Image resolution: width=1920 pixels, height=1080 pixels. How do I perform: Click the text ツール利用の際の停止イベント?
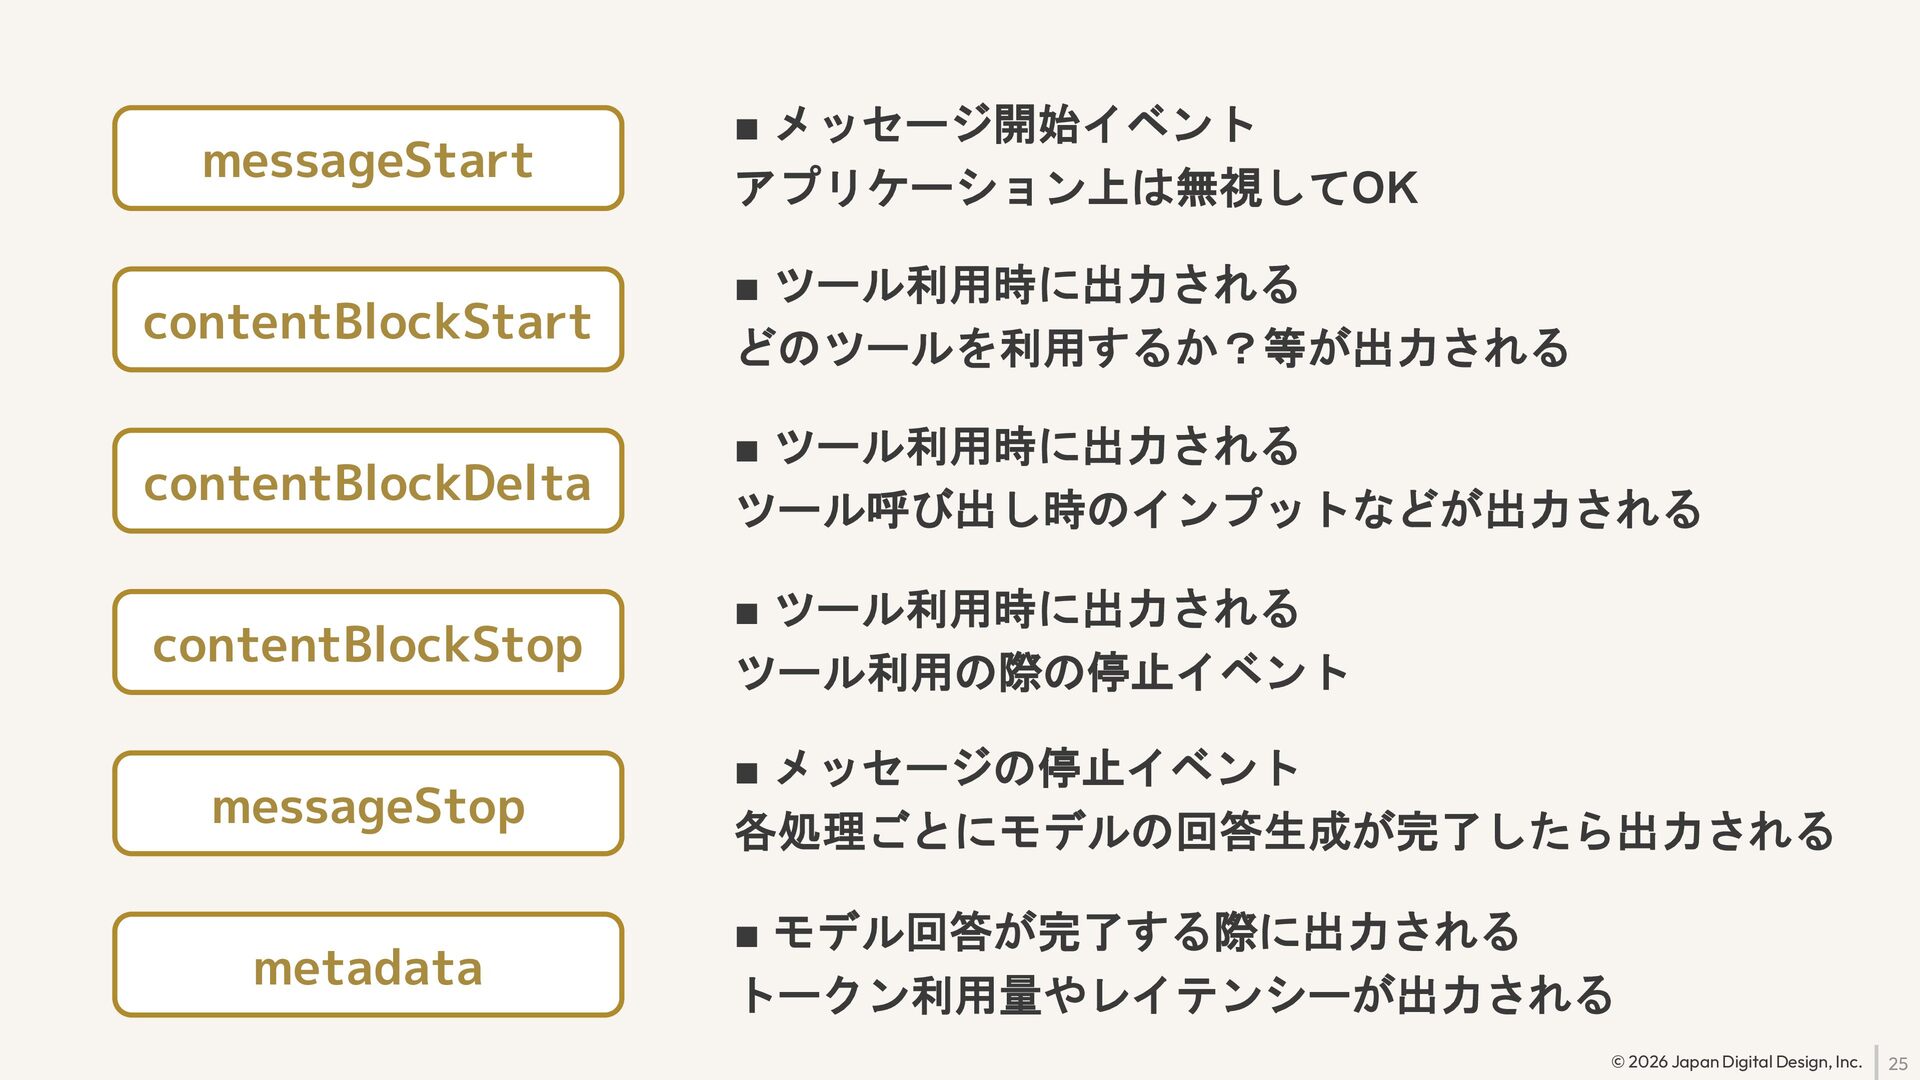pyautogui.click(x=1042, y=672)
